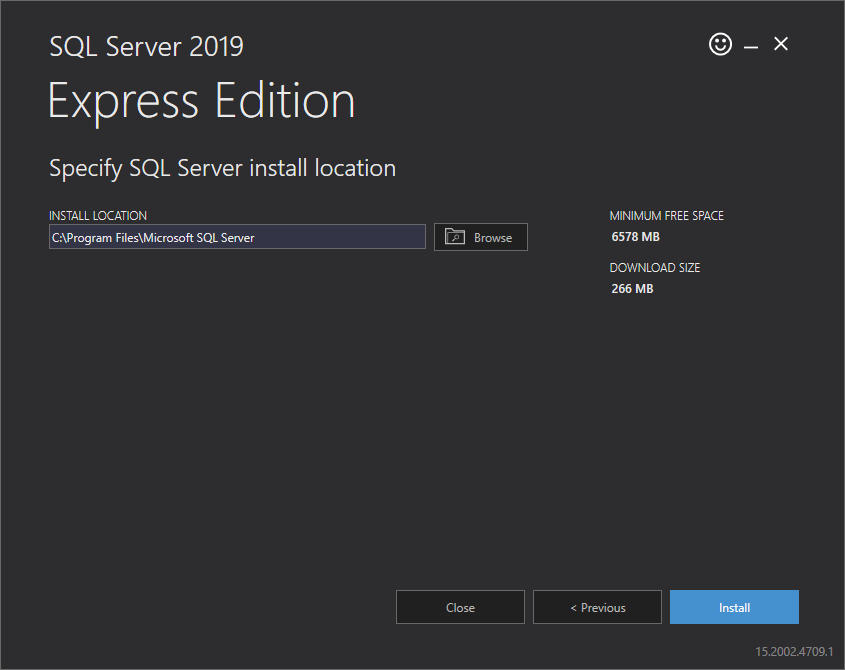Focus the install location text field
The width and height of the screenshot is (845, 670).
pos(340,237)
